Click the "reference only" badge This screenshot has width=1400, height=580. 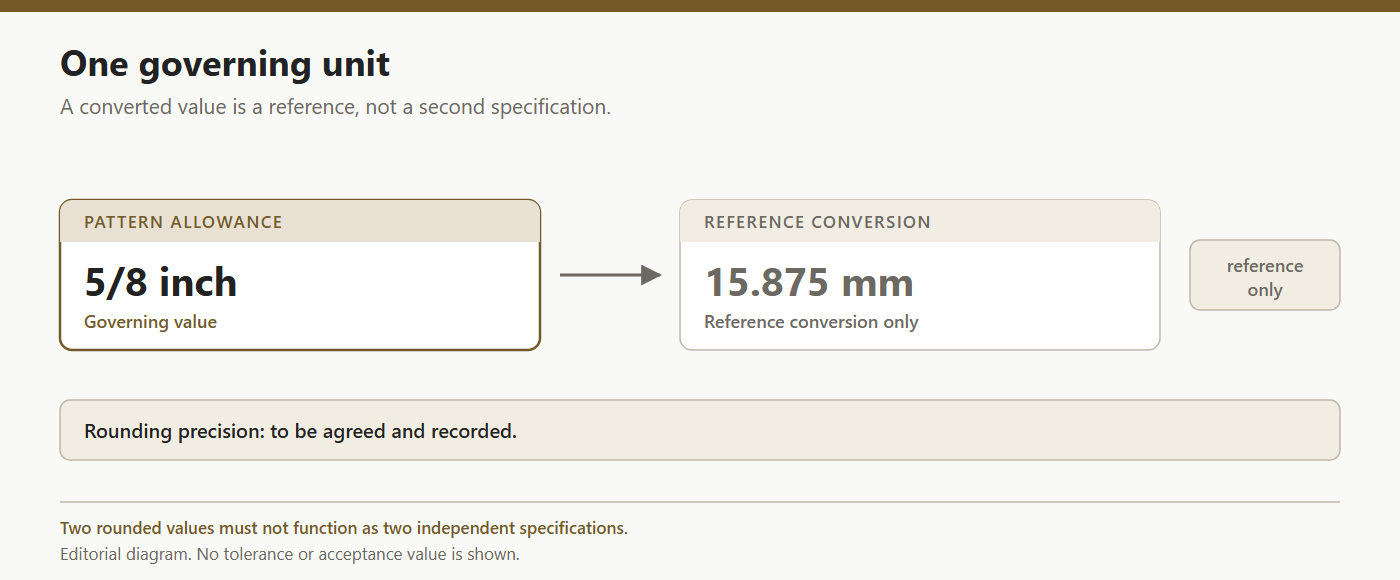click(x=1265, y=275)
